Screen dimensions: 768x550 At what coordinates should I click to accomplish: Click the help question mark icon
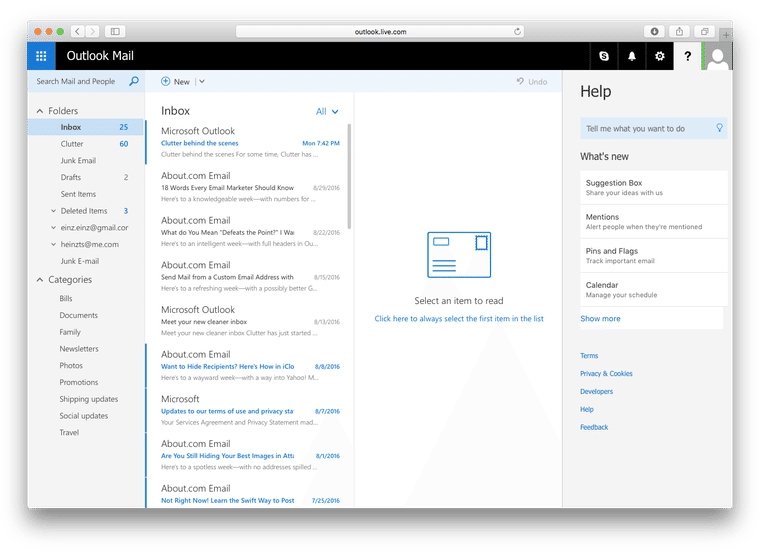687,57
